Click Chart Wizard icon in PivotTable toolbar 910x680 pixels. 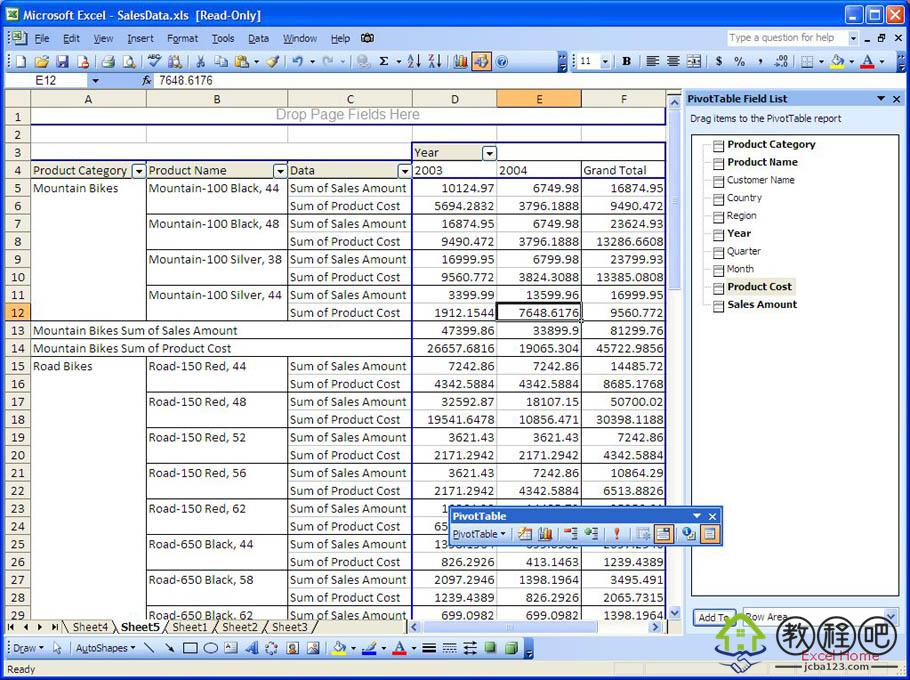(546, 534)
